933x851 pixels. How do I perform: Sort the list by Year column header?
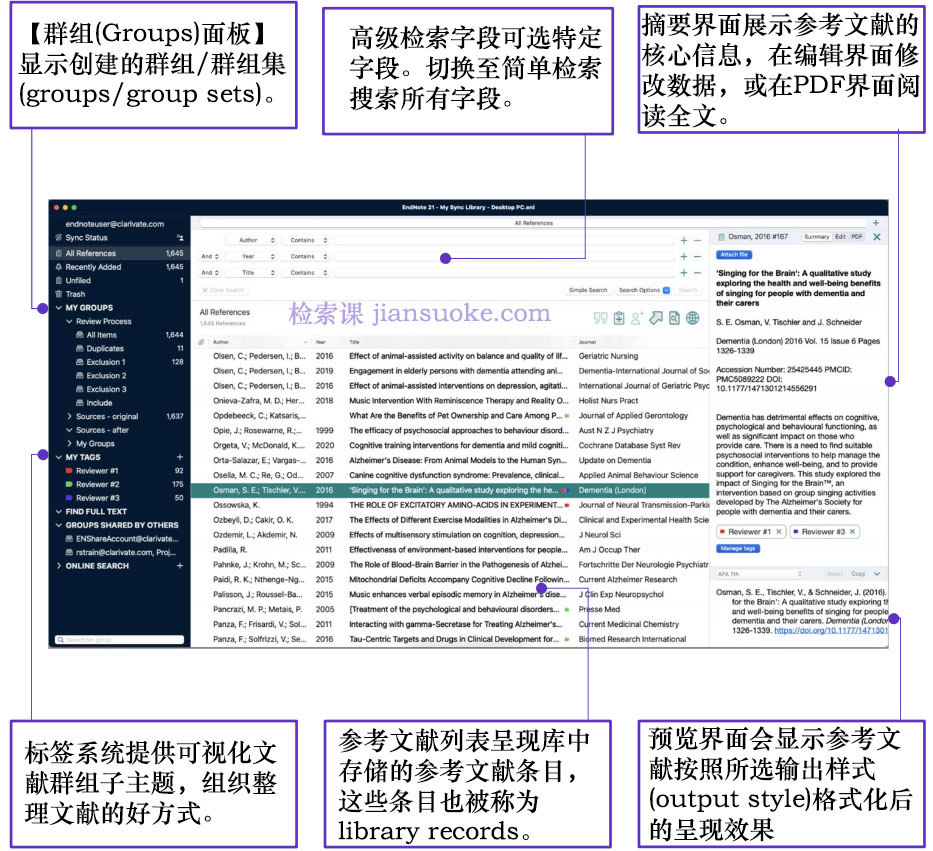[x=321, y=342]
